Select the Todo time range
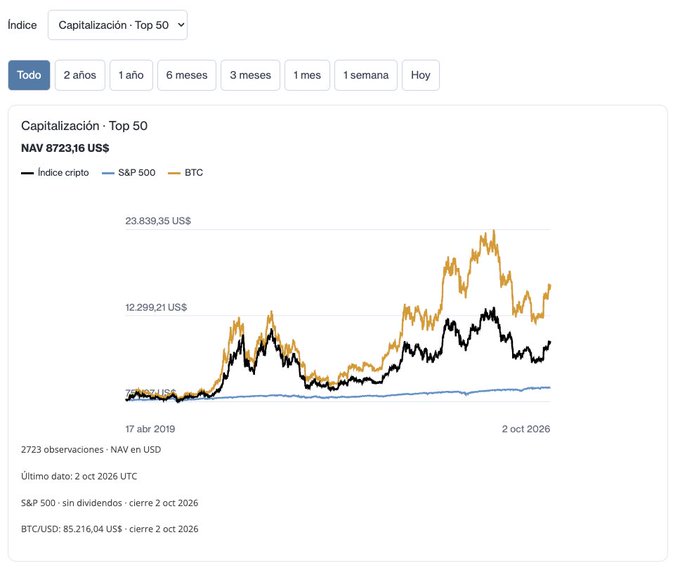This screenshot has width=680, height=568. click(x=29, y=75)
